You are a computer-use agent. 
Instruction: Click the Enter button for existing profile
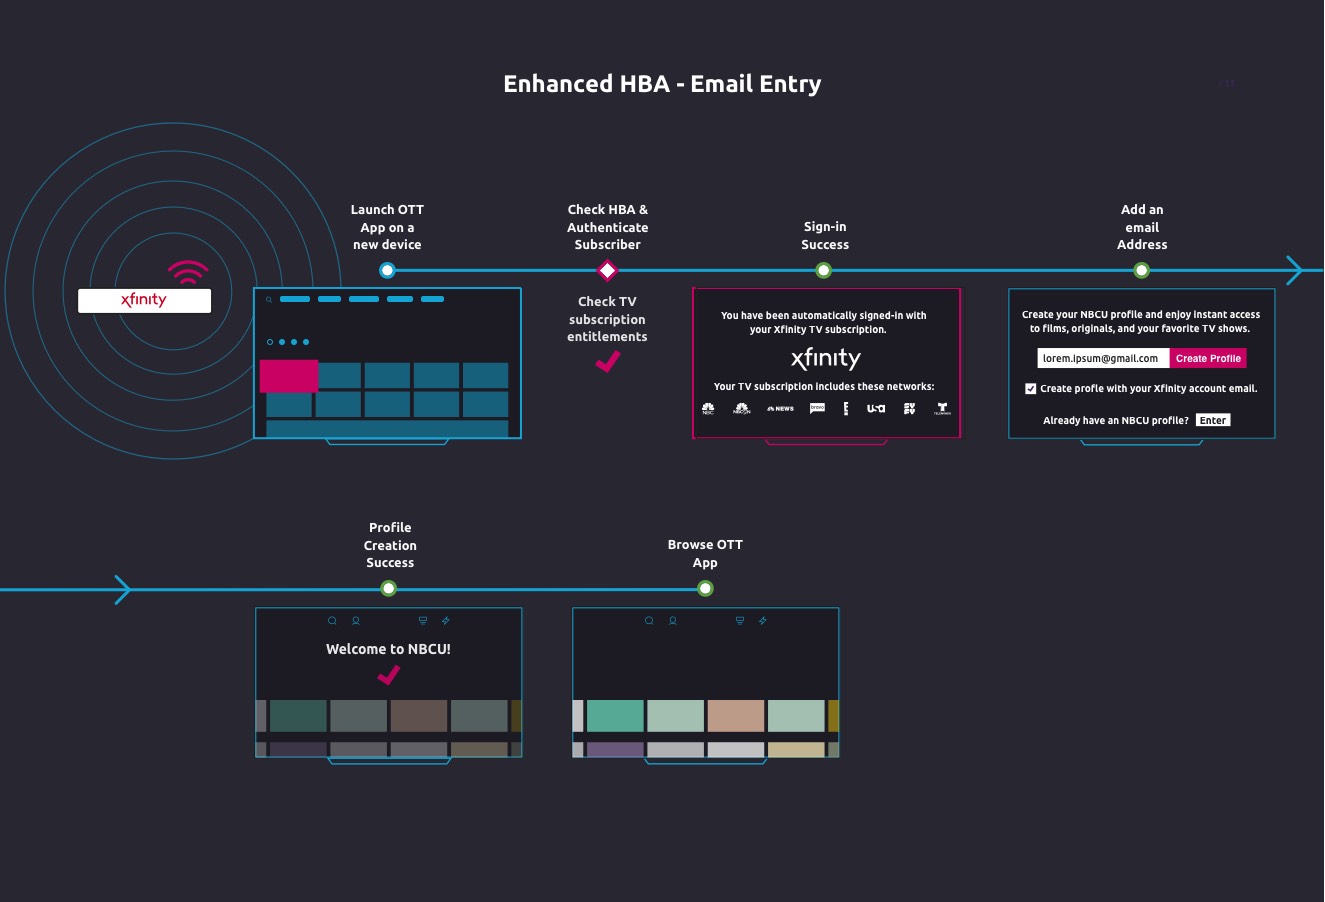1213,420
